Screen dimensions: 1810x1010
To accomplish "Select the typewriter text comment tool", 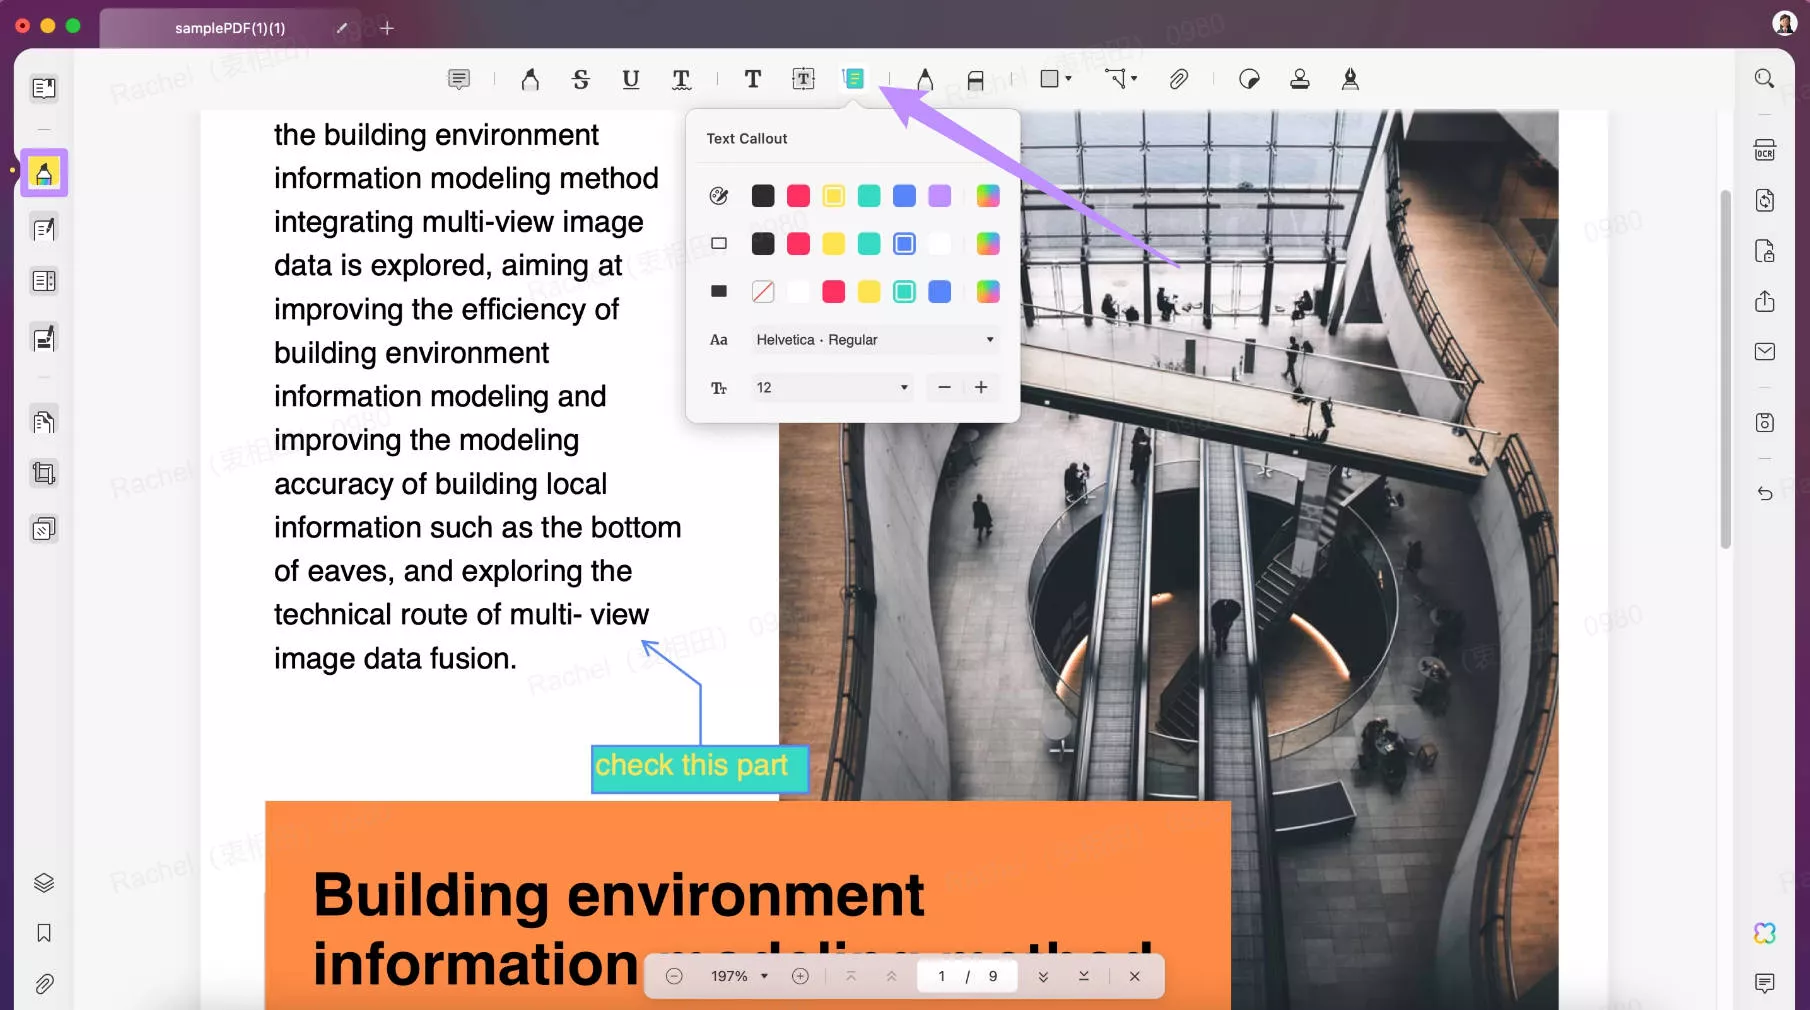I will click(x=753, y=79).
